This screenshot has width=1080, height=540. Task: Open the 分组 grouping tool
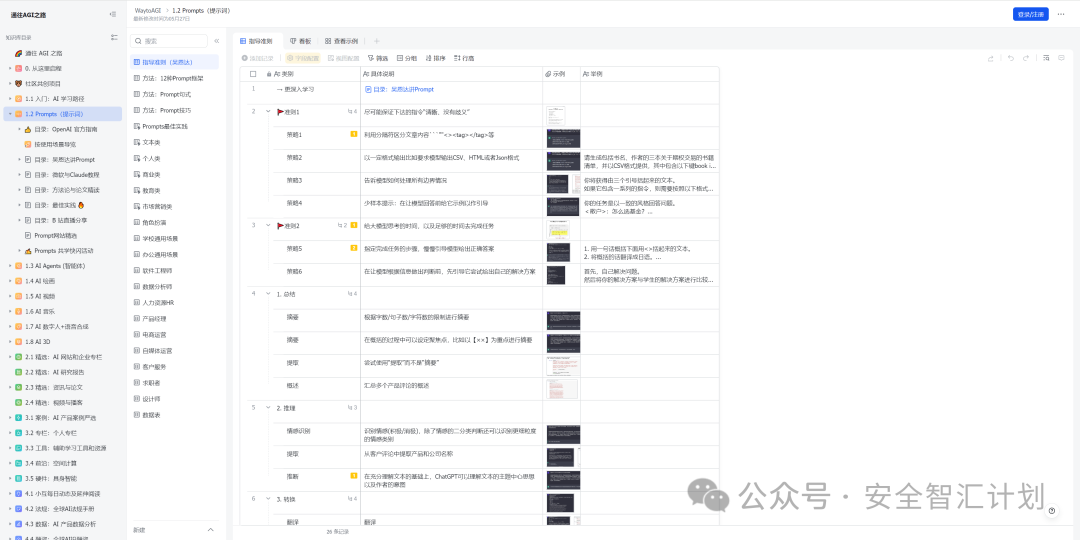pos(407,59)
